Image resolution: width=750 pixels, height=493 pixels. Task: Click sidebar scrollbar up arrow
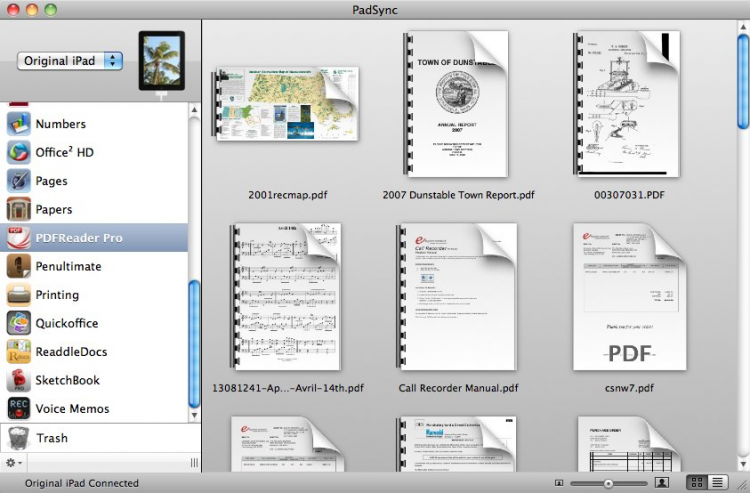(194, 110)
